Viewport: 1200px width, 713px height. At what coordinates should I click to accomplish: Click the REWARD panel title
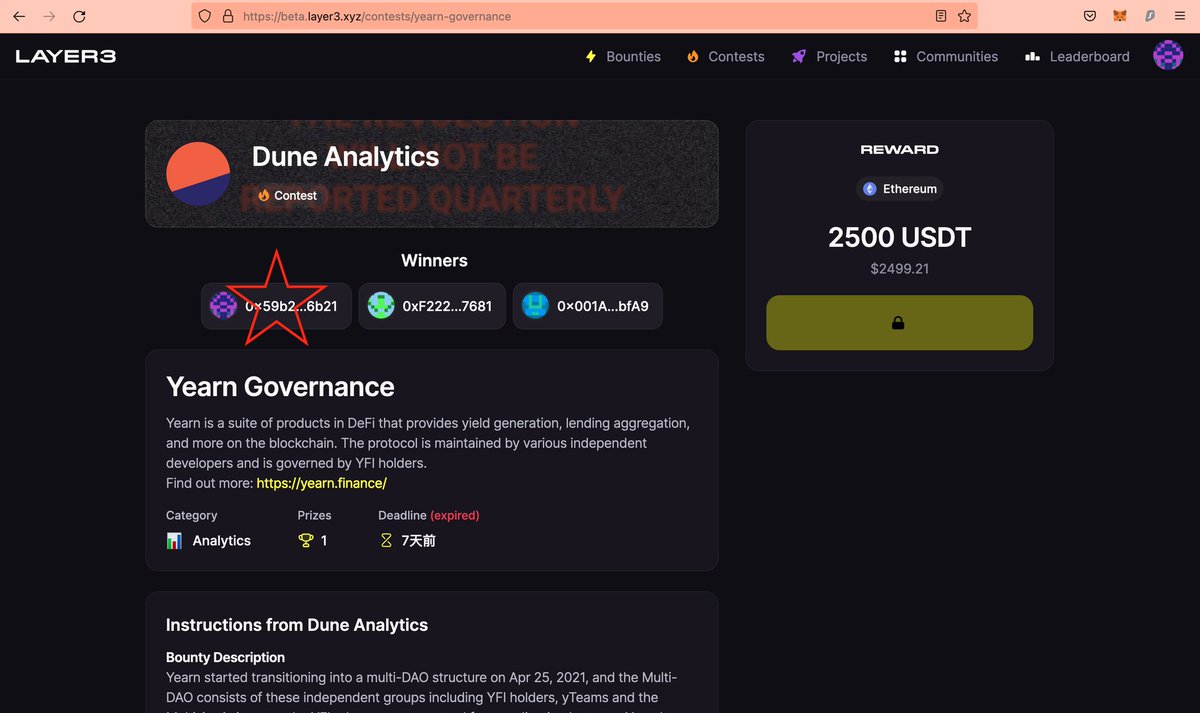(899, 149)
